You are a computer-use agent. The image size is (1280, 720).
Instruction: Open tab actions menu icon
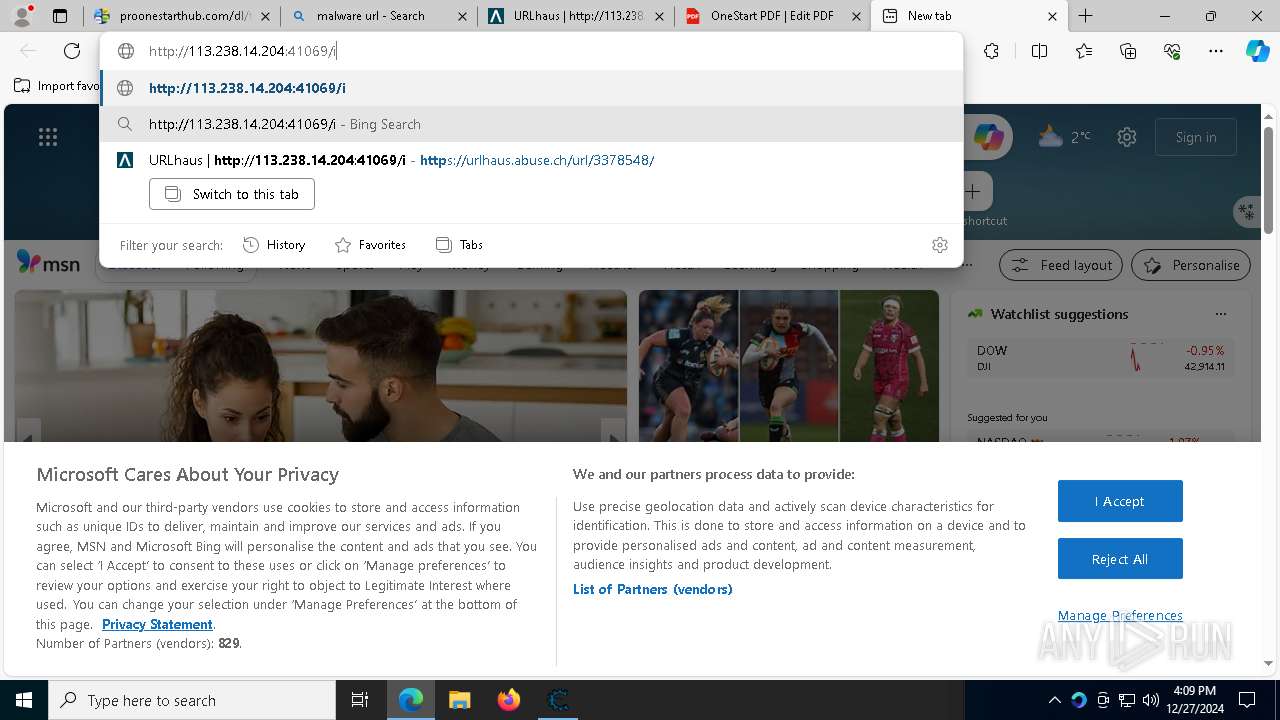60,16
